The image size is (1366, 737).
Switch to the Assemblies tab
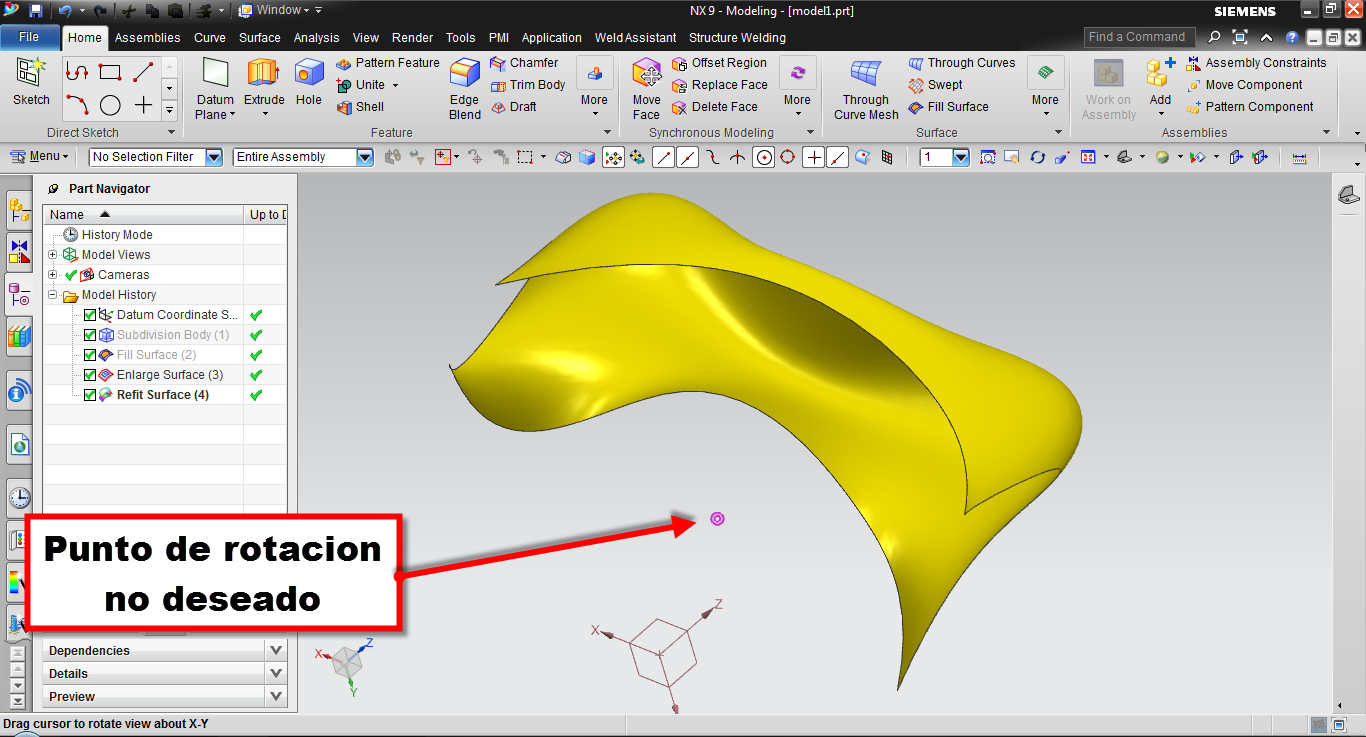pyautogui.click(x=147, y=38)
